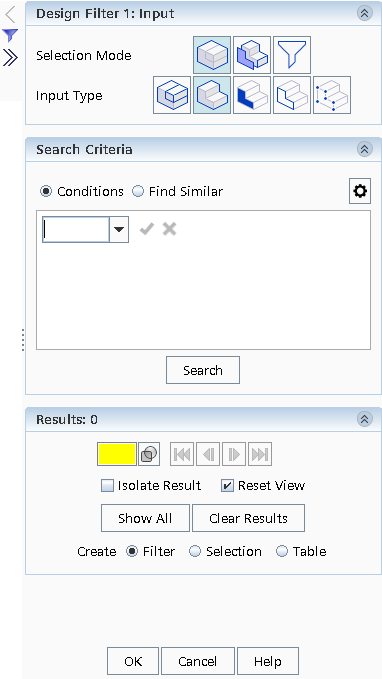Select the solid body selection mode icon
The width and height of the screenshot is (382, 679).
pos(212,55)
